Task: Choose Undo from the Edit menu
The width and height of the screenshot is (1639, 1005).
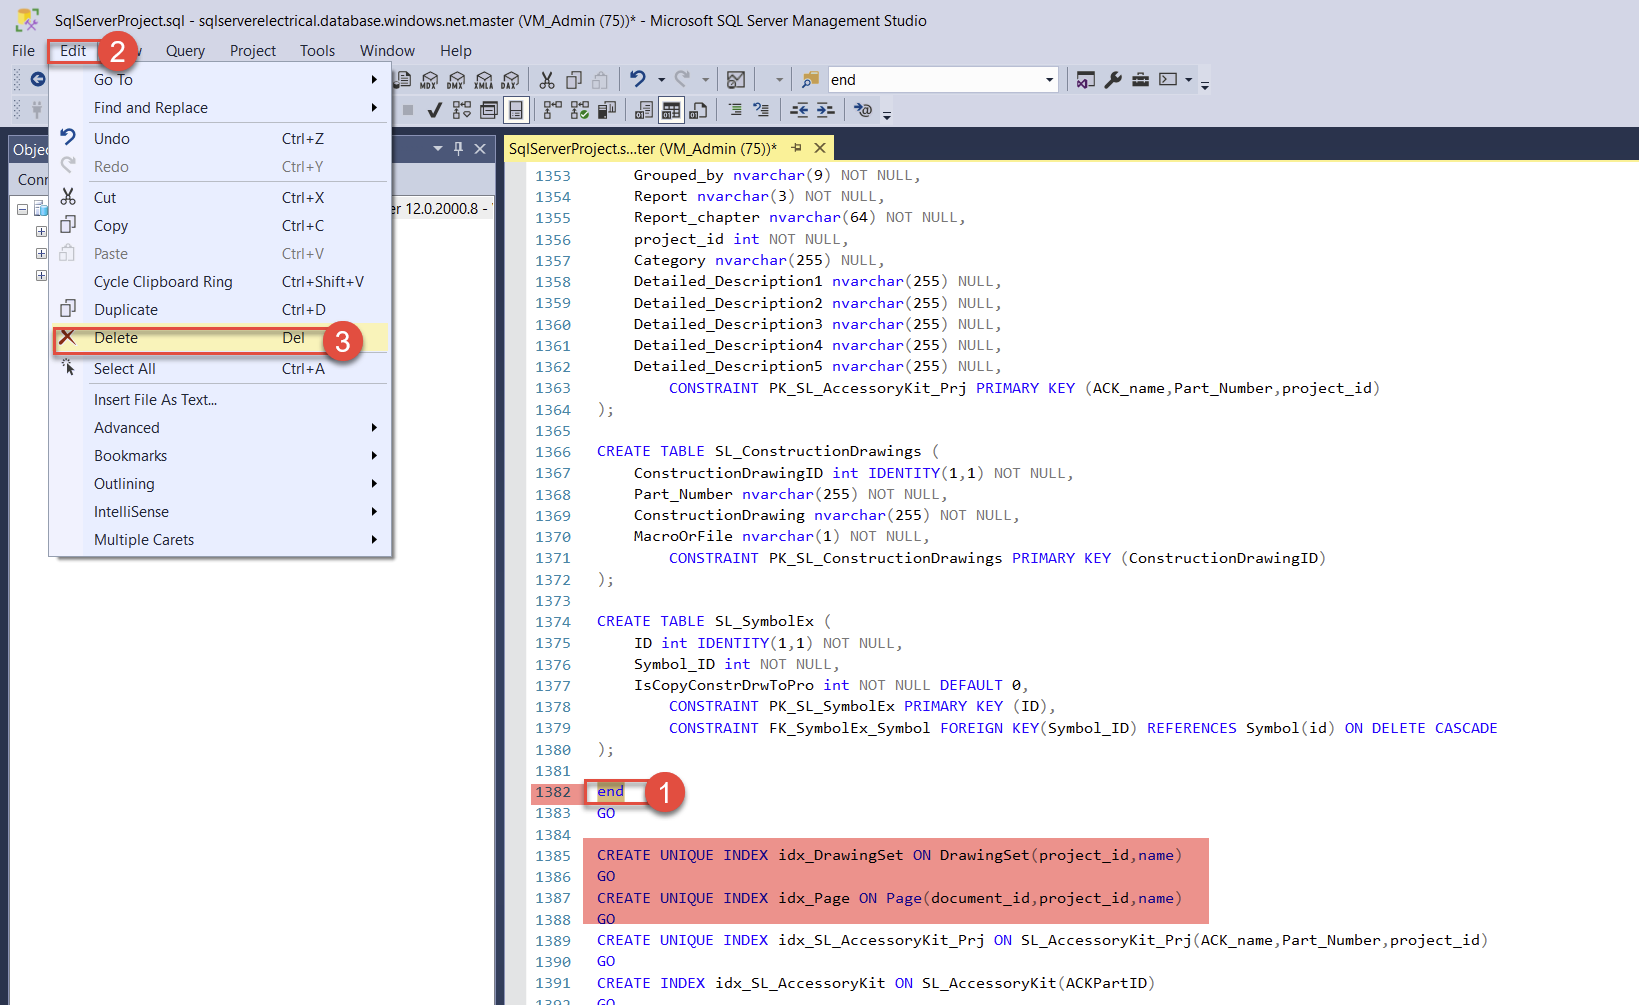Action: pyautogui.click(x=220, y=139)
